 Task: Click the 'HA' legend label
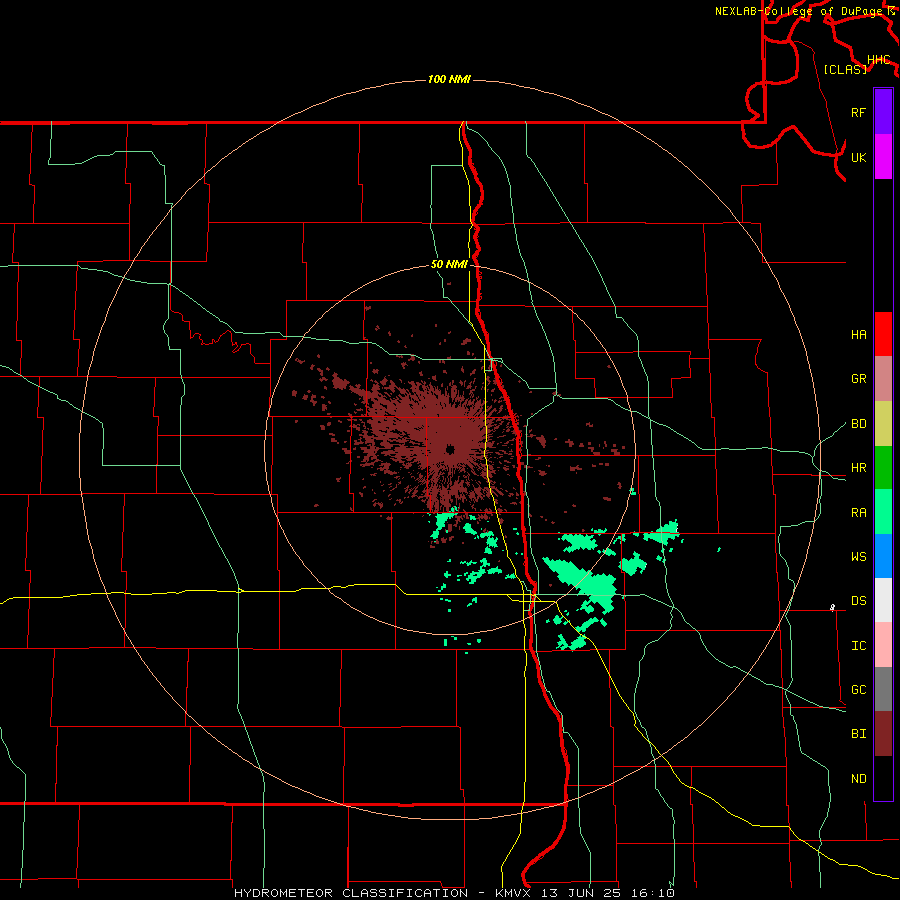pyautogui.click(x=858, y=335)
